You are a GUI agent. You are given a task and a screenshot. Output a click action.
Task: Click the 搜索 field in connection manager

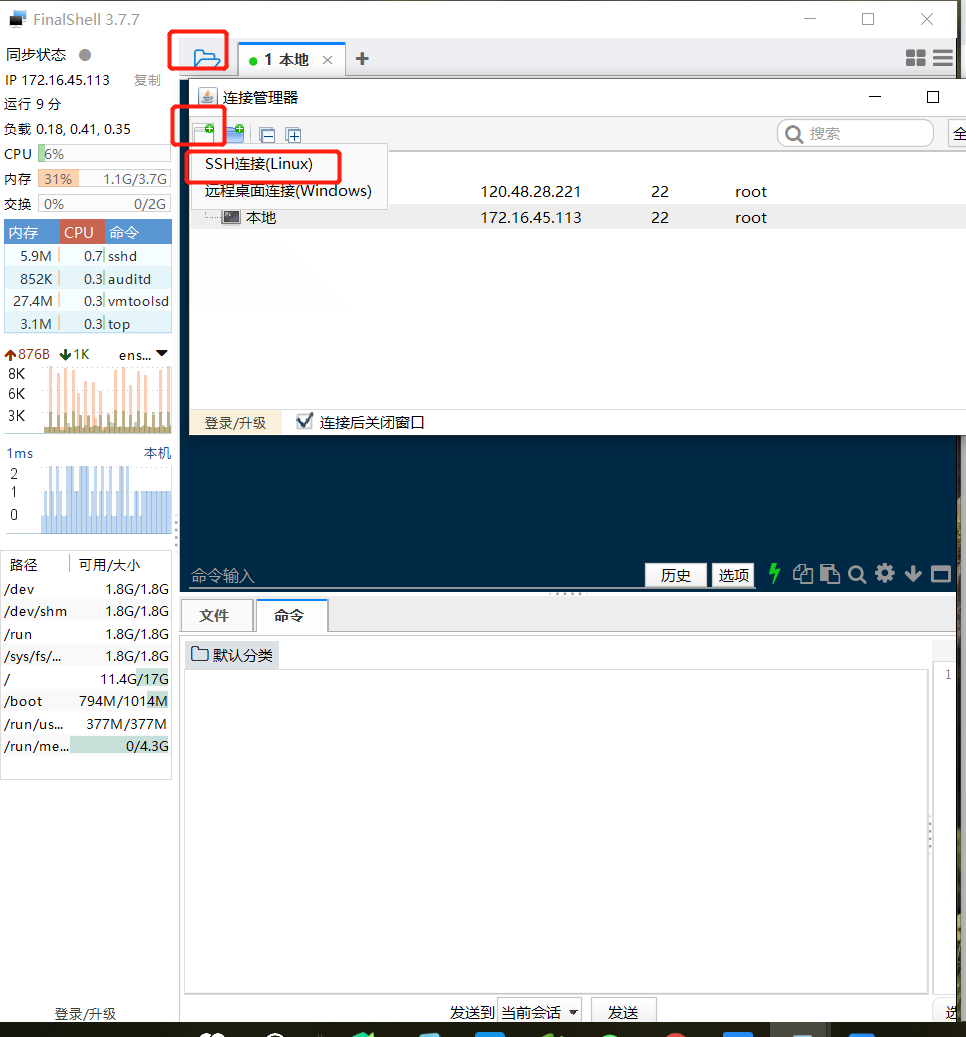click(856, 134)
